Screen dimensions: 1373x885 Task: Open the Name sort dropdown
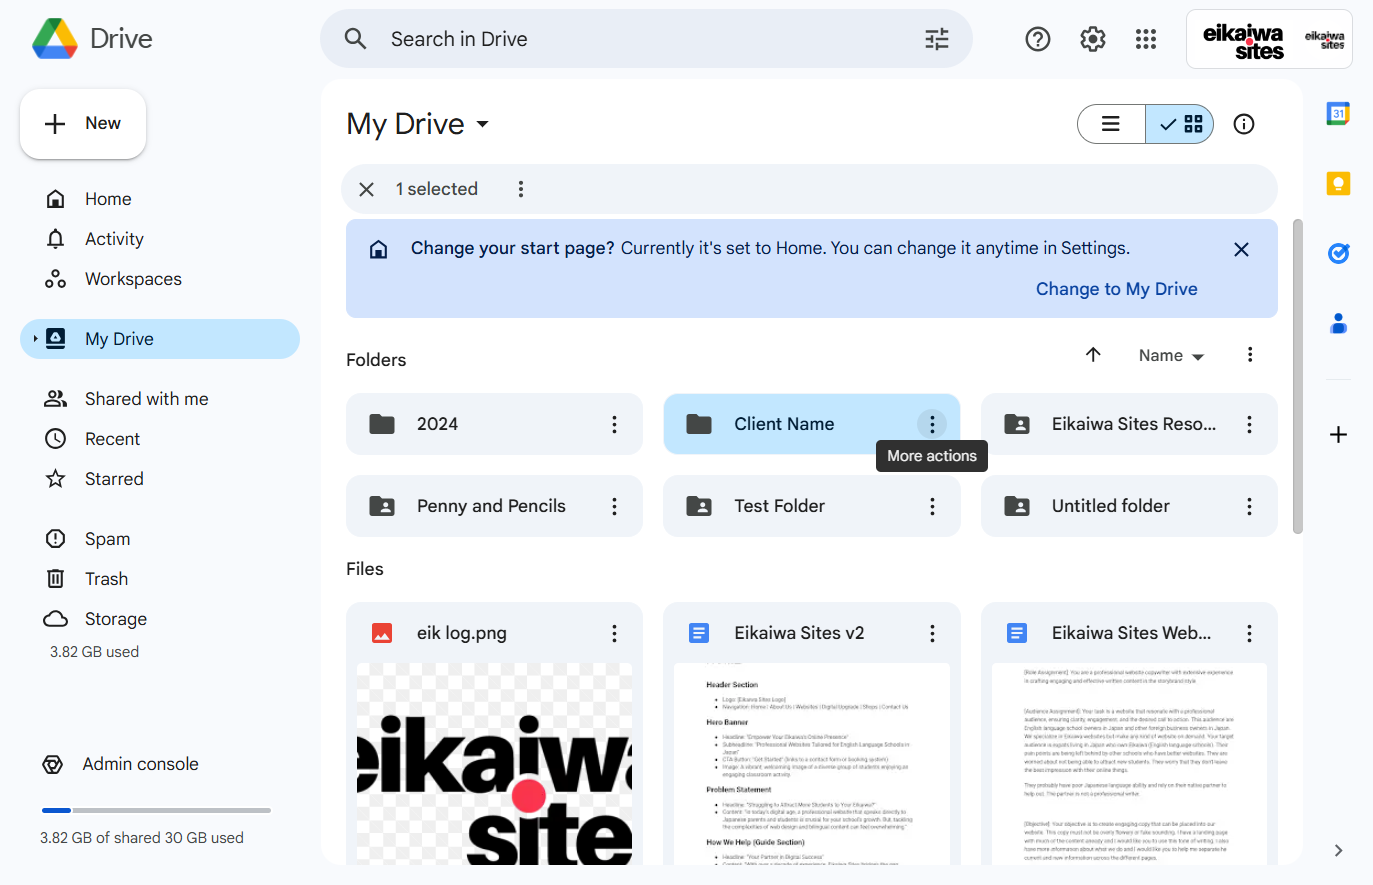click(1171, 355)
